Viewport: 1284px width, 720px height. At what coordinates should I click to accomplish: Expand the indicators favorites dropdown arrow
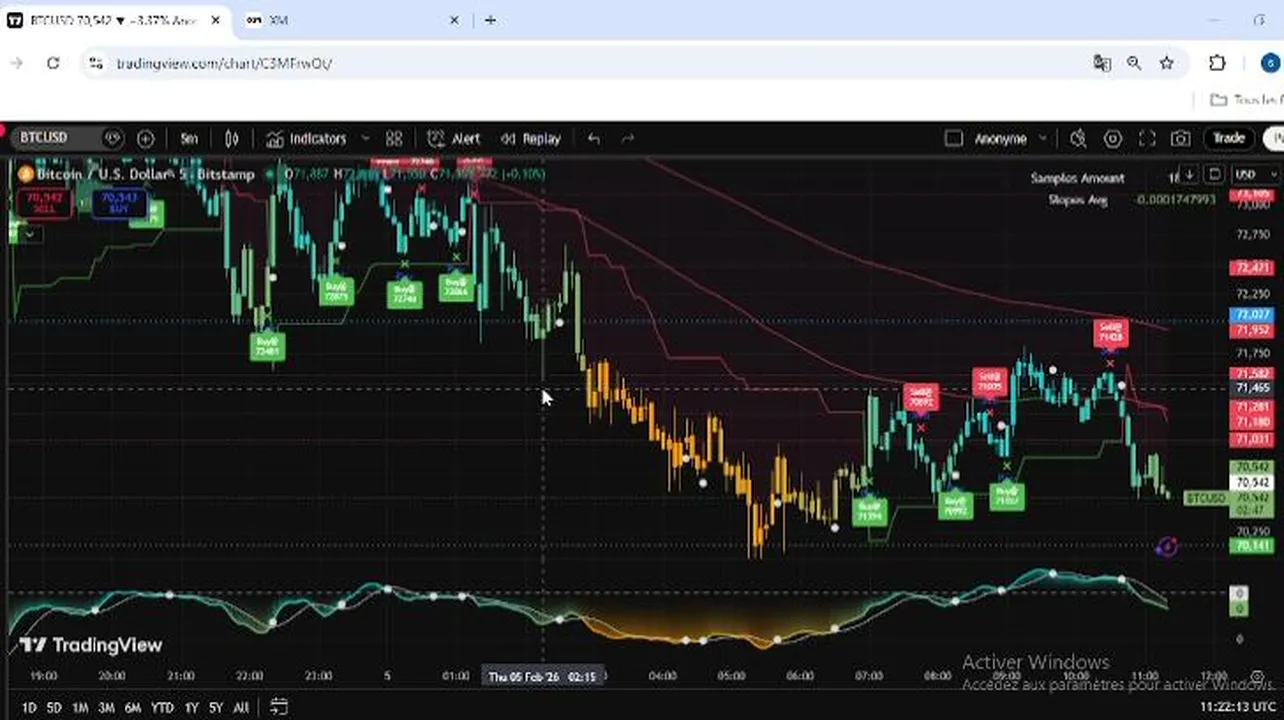pyautogui.click(x=365, y=139)
